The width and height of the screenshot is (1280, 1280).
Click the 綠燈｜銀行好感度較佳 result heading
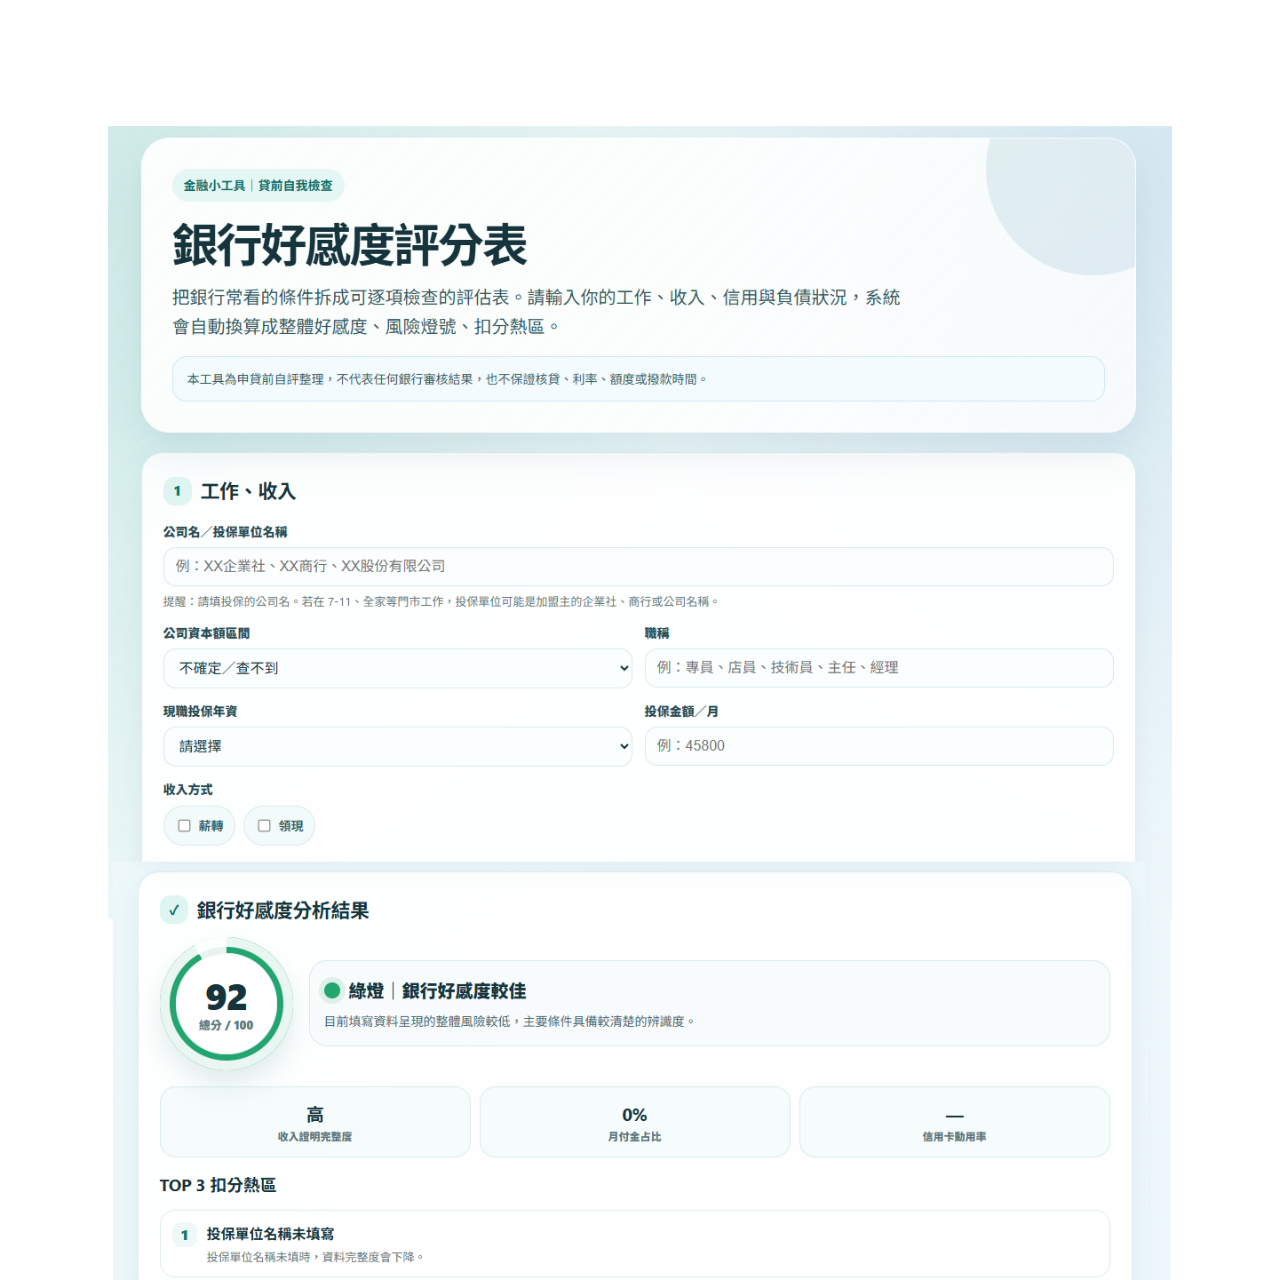[437, 991]
